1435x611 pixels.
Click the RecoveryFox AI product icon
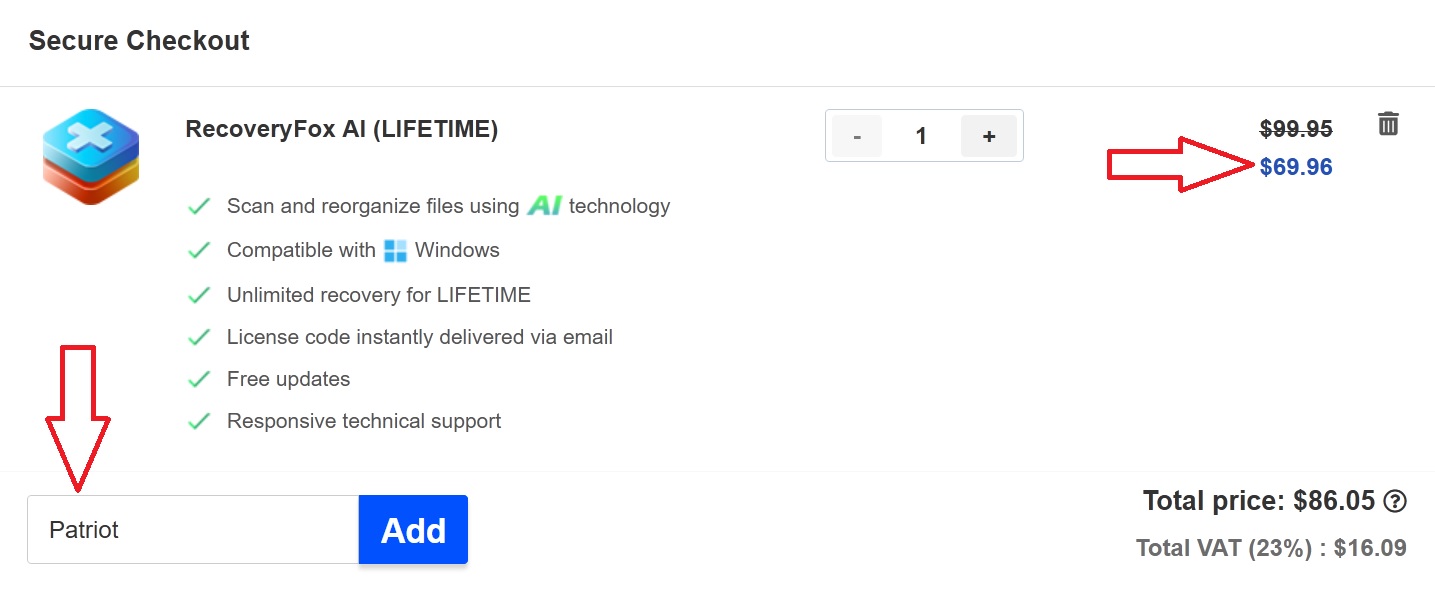90,157
